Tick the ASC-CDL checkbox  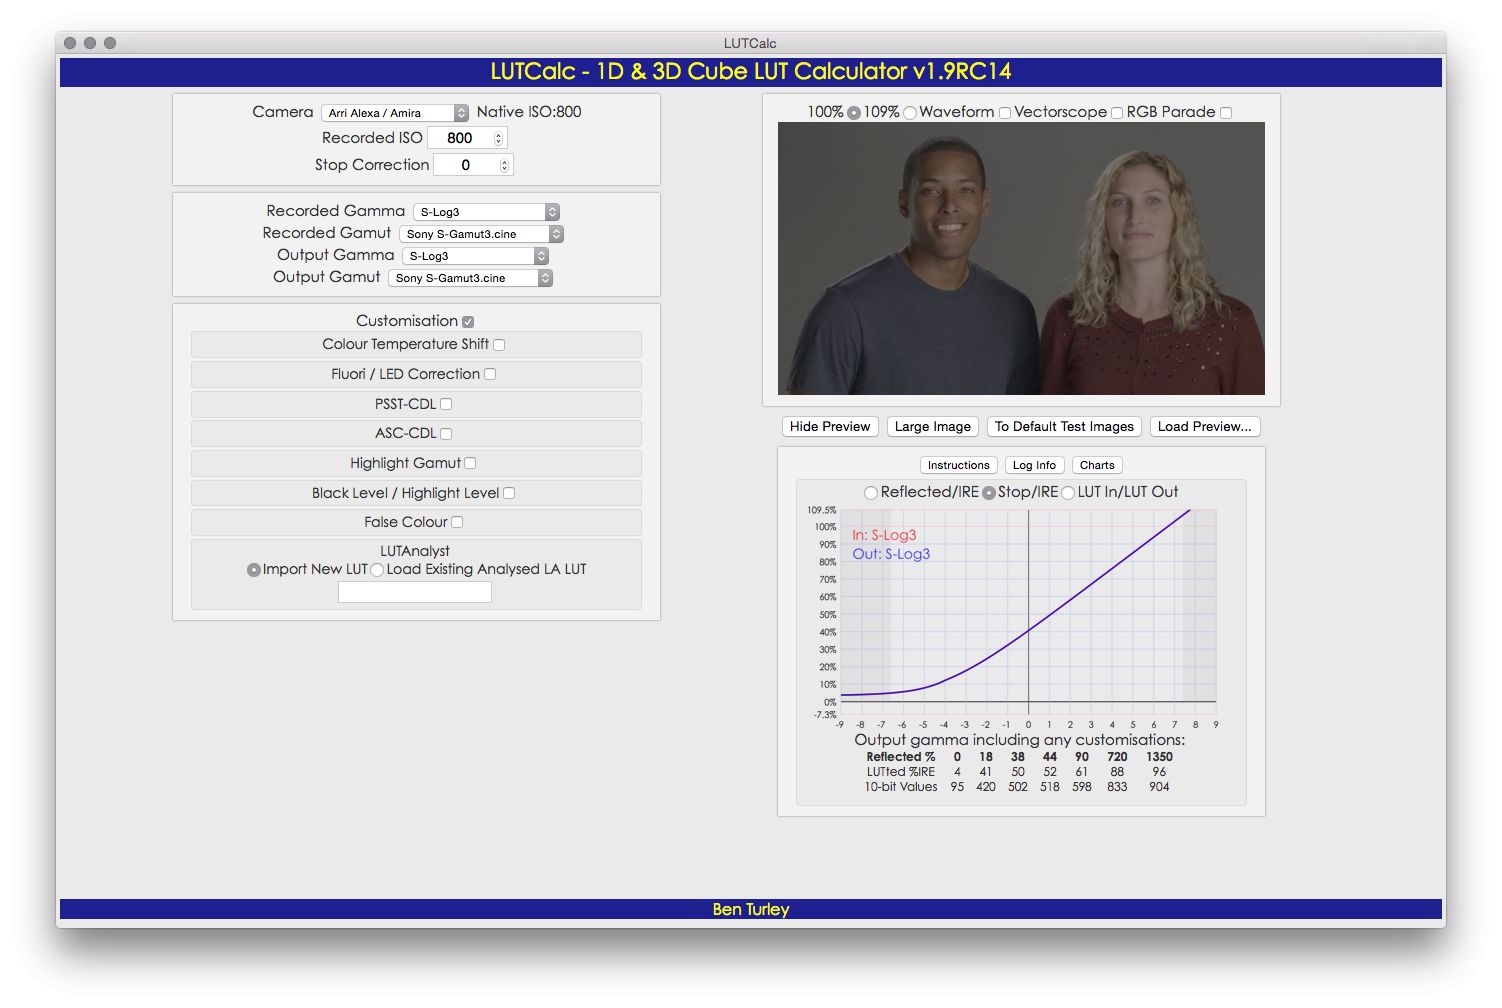point(446,434)
